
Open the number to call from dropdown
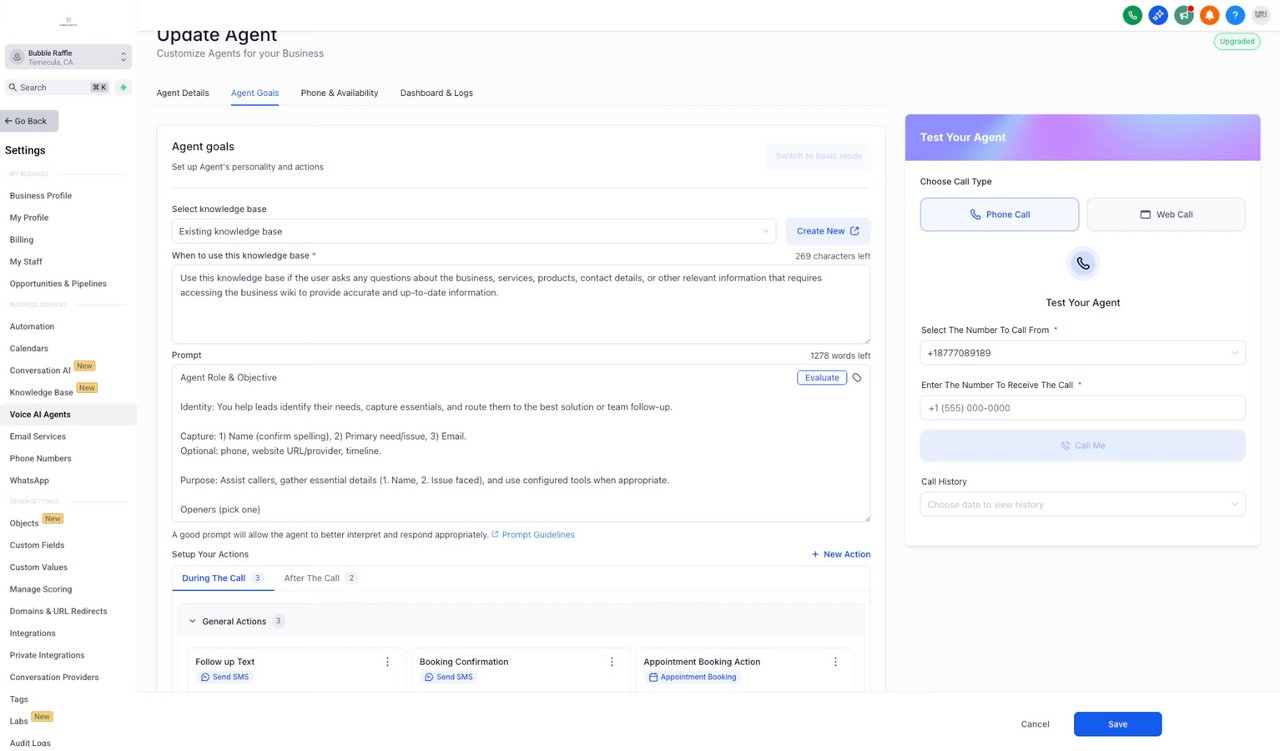1082,353
